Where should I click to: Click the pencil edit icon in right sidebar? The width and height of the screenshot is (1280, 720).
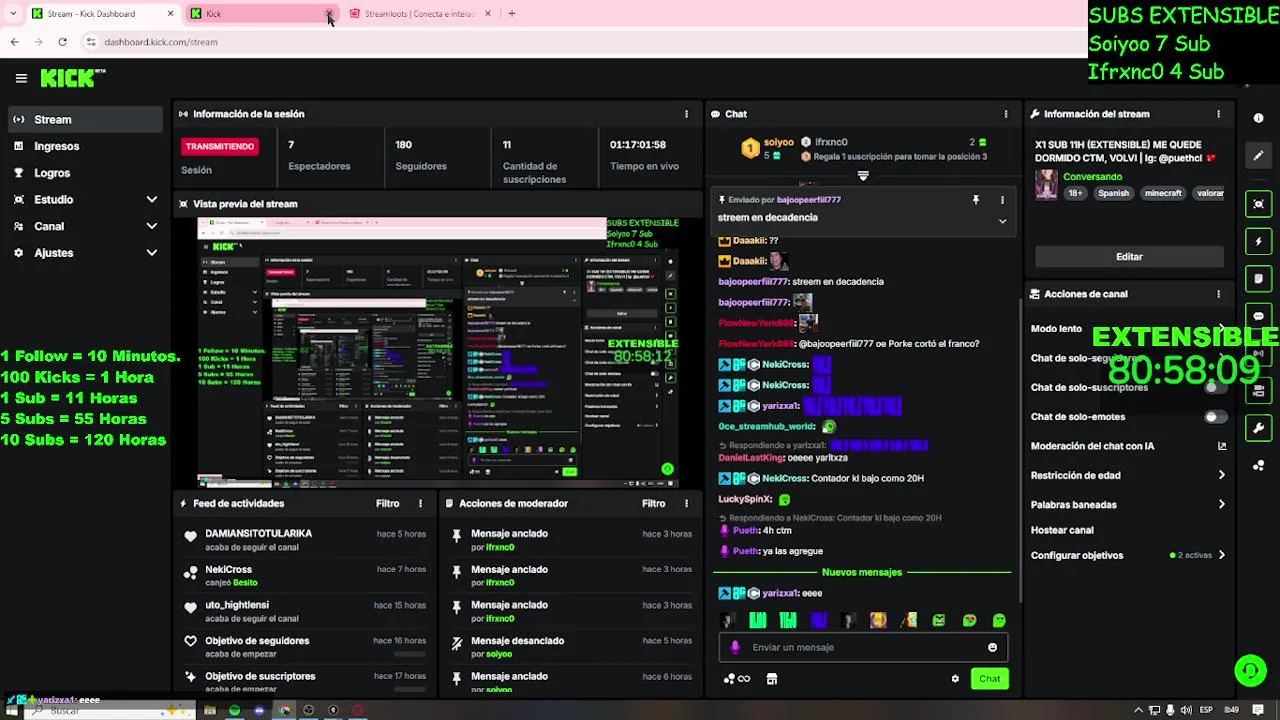coord(1258,156)
